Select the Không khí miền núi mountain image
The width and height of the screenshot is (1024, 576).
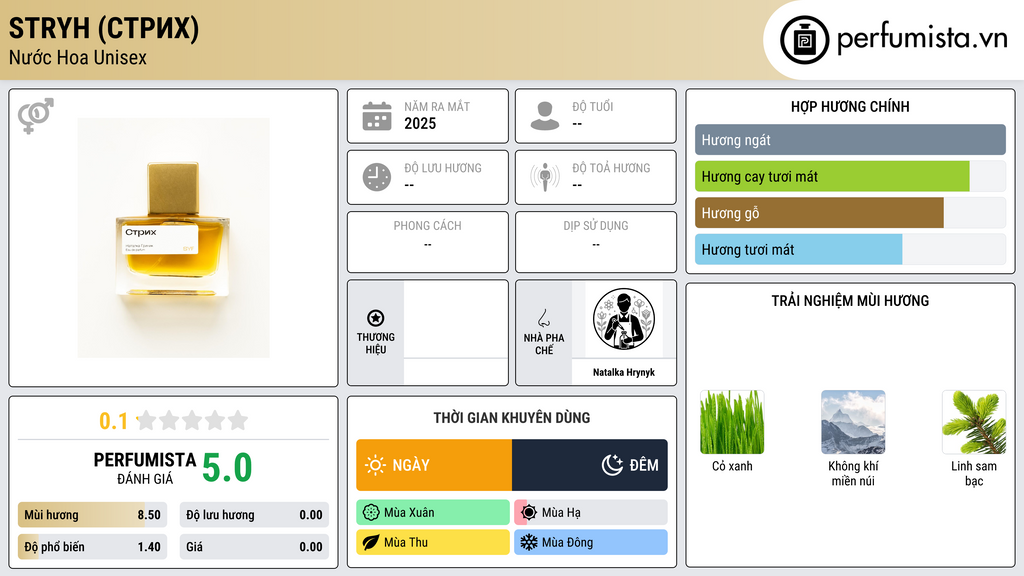(853, 422)
